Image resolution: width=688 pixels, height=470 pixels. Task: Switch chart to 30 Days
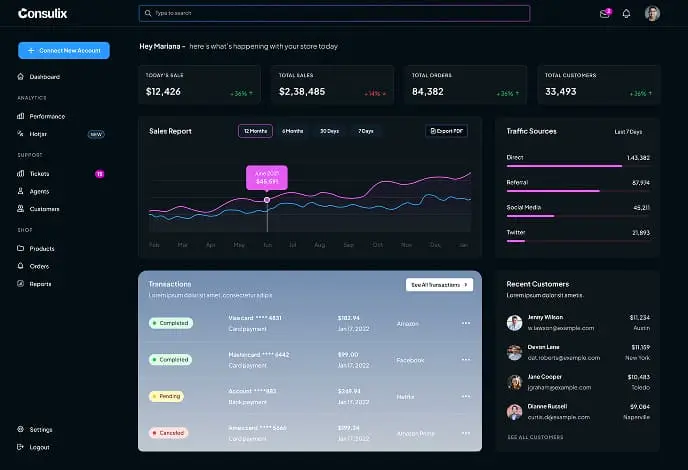[329, 131]
